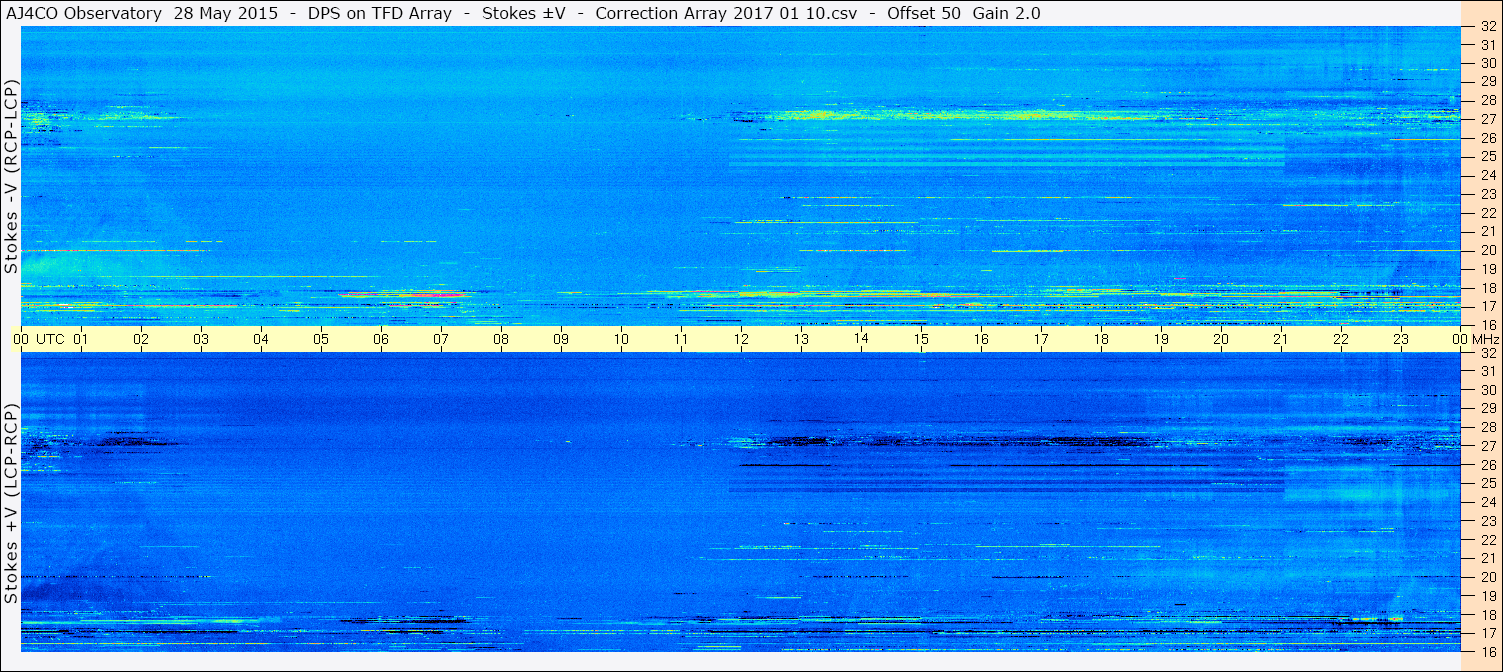Select the 04 hour mark on the time axis
This screenshot has width=1503, height=672.
(x=261, y=339)
